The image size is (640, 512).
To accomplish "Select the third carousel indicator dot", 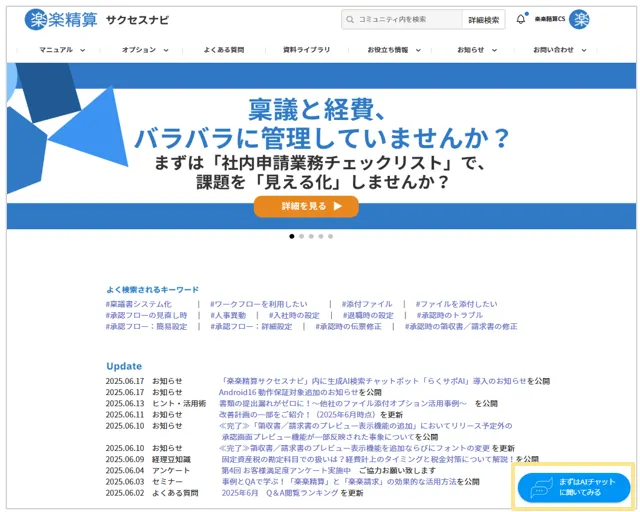I will click(311, 237).
